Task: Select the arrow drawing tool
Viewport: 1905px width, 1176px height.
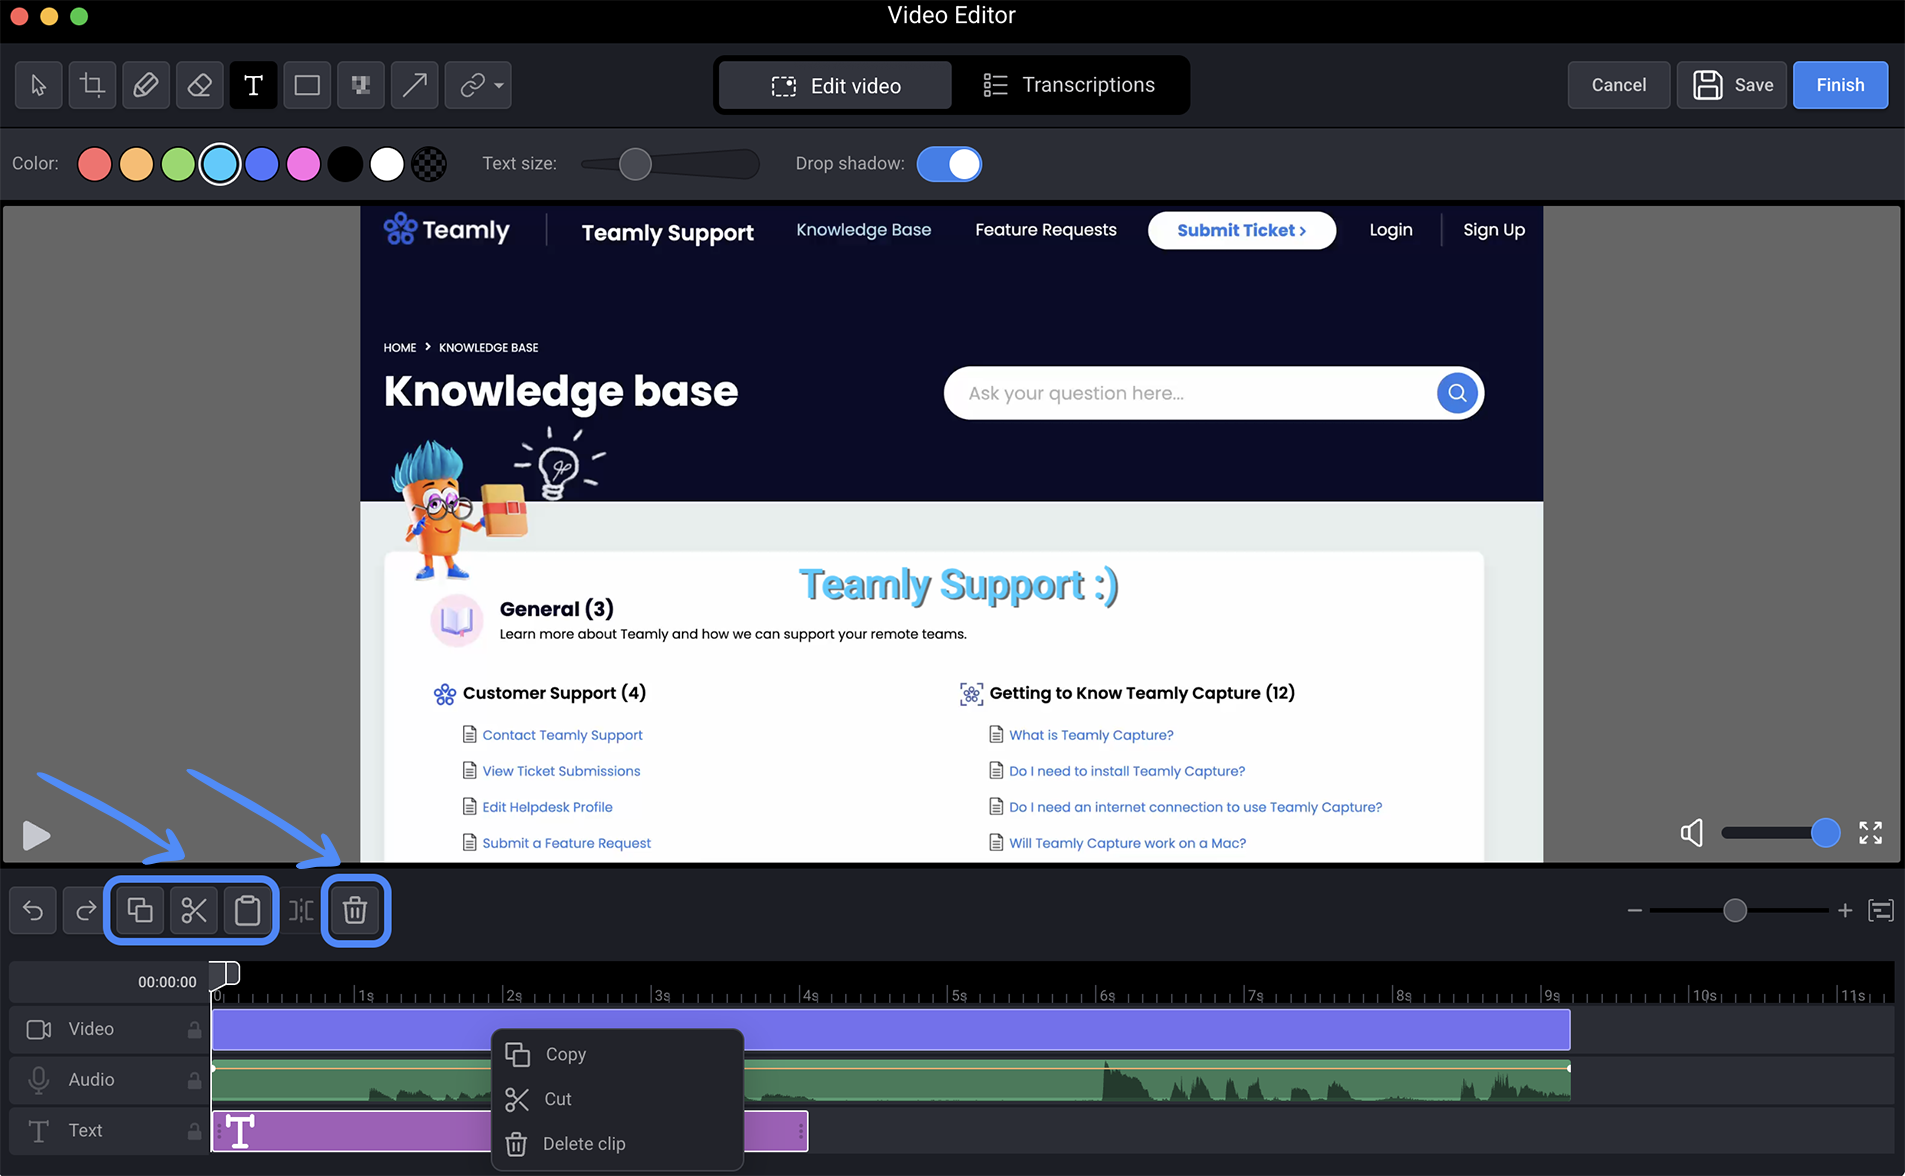Action: pyautogui.click(x=415, y=85)
